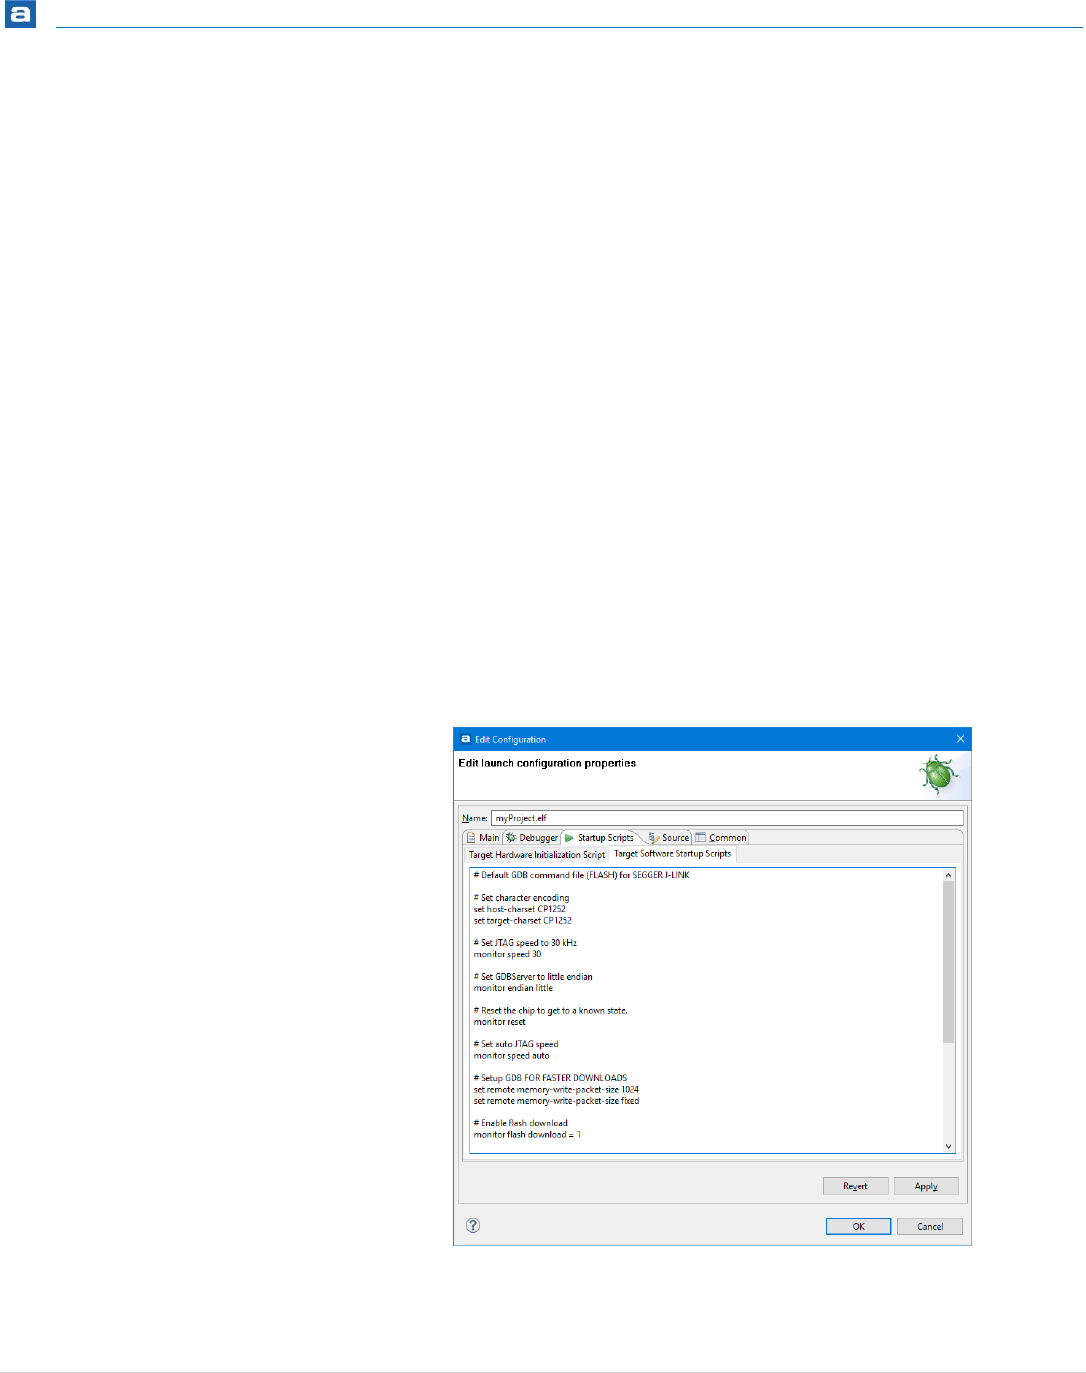Click heading 'Edit launch configuration properties'
Viewport: 1086px width, 1373px height.
(547, 763)
